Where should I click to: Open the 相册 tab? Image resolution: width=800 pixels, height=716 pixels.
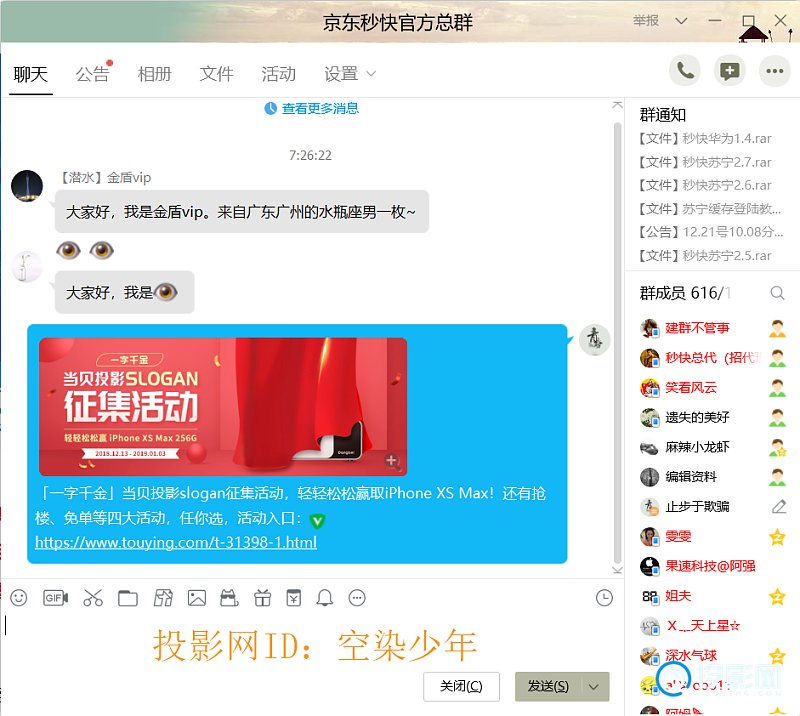[155, 75]
